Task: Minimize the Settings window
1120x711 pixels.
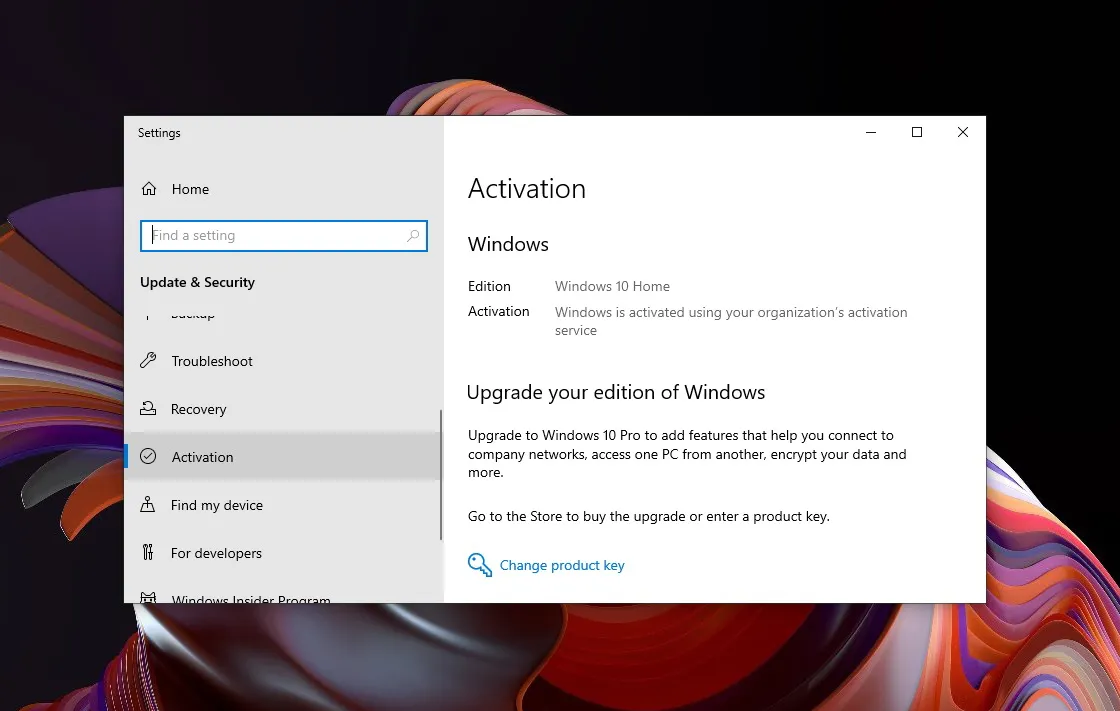Action: pyautogui.click(x=871, y=132)
